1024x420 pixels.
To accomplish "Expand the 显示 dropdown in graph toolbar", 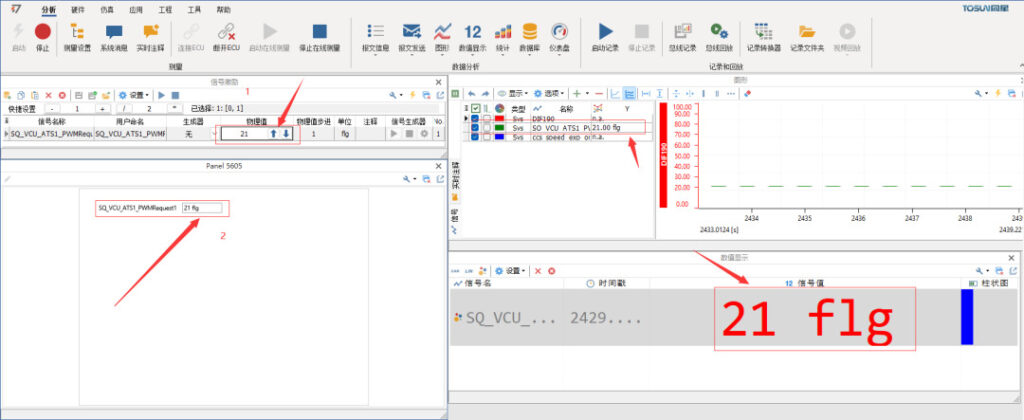I will [515, 93].
